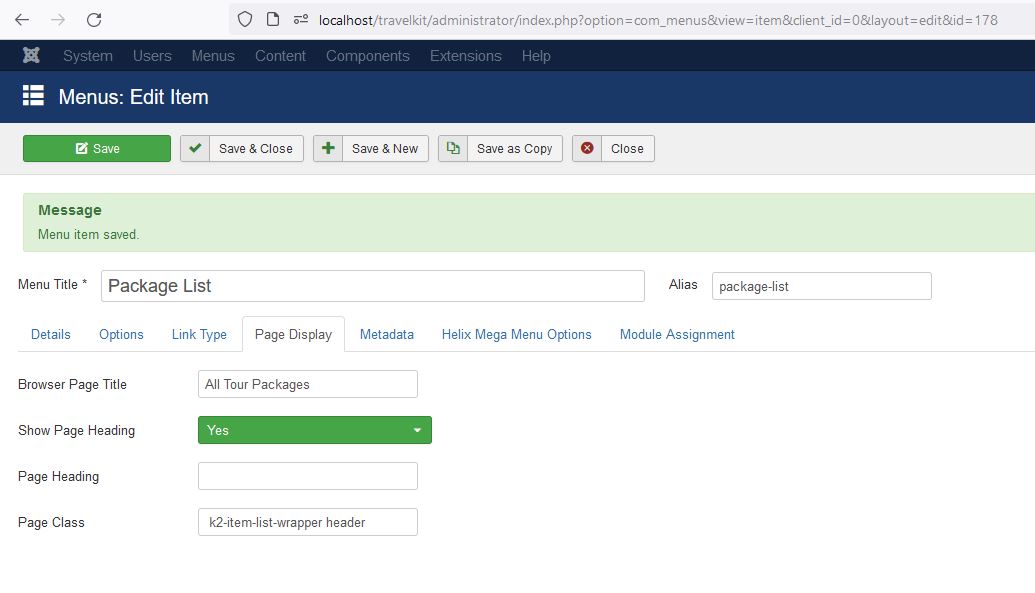The height and width of the screenshot is (593, 1035).
Task: Click the Joomla logo icon
Action: click(x=32, y=56)
